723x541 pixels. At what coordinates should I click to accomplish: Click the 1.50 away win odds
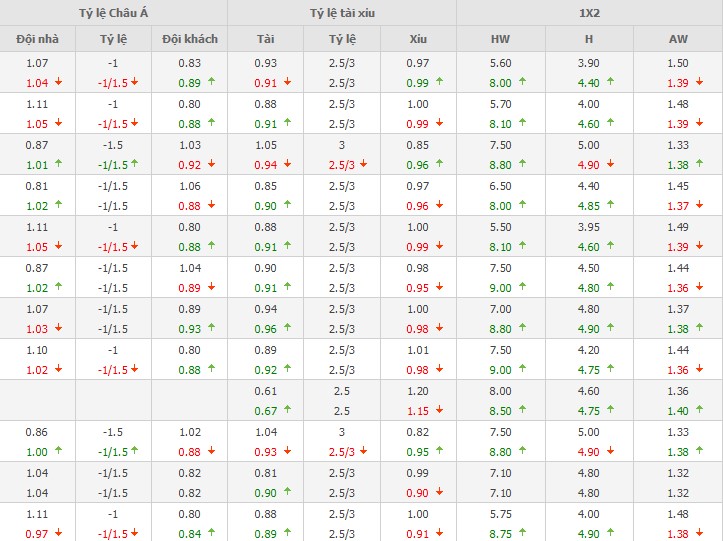click(677, 63)
